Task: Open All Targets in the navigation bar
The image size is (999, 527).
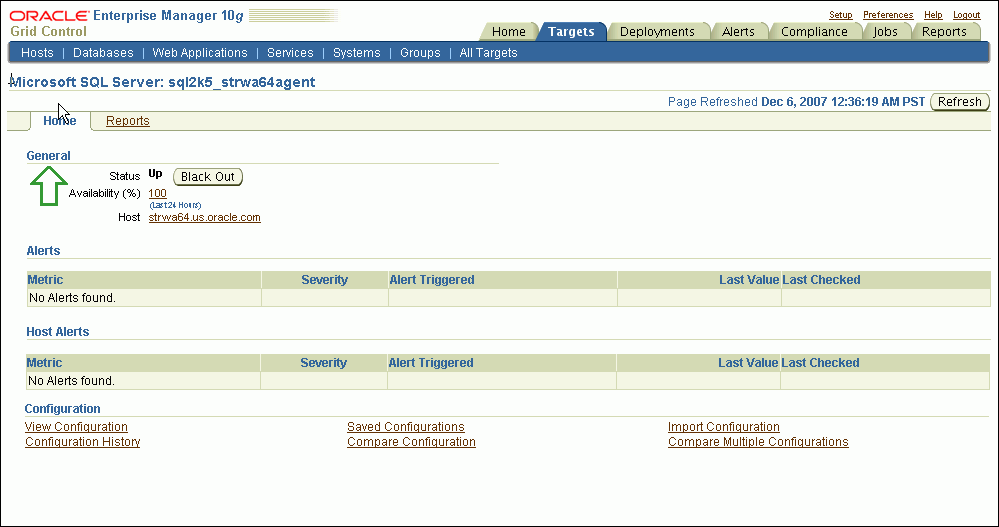Action: (x=488, y=53)
